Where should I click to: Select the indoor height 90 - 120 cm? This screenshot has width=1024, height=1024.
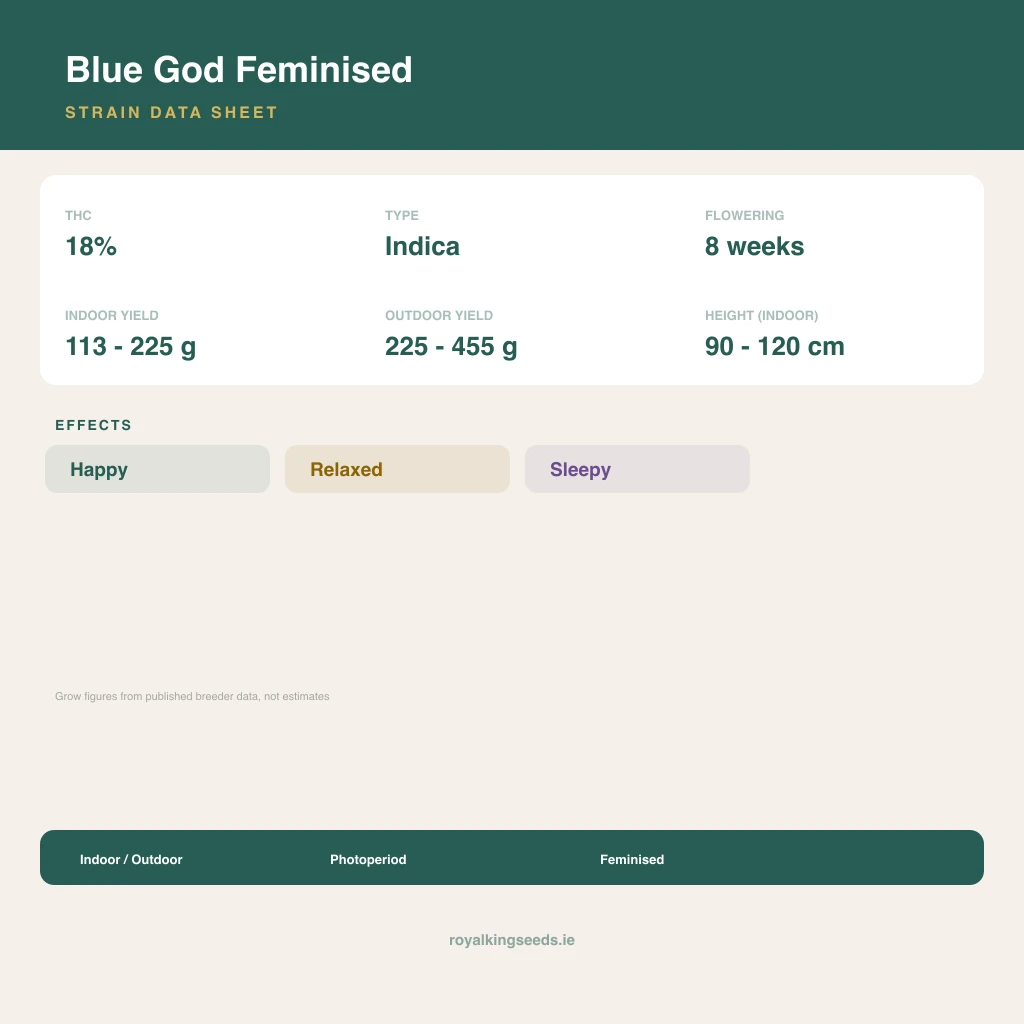coord(775,346)
